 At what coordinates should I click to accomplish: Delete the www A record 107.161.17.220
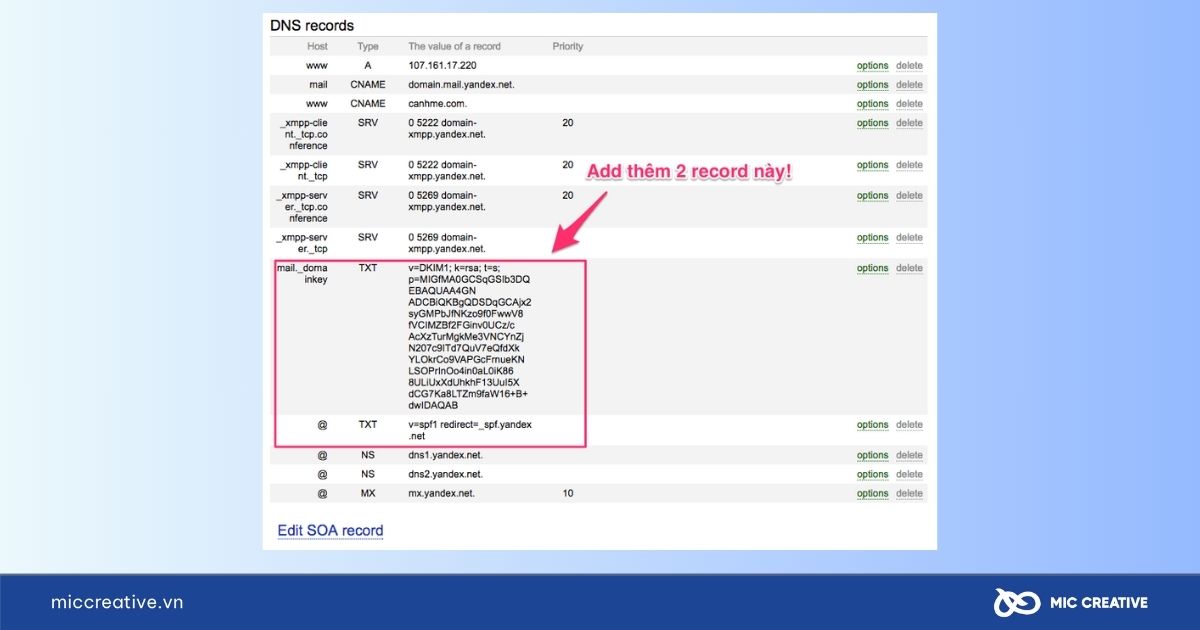909,66
